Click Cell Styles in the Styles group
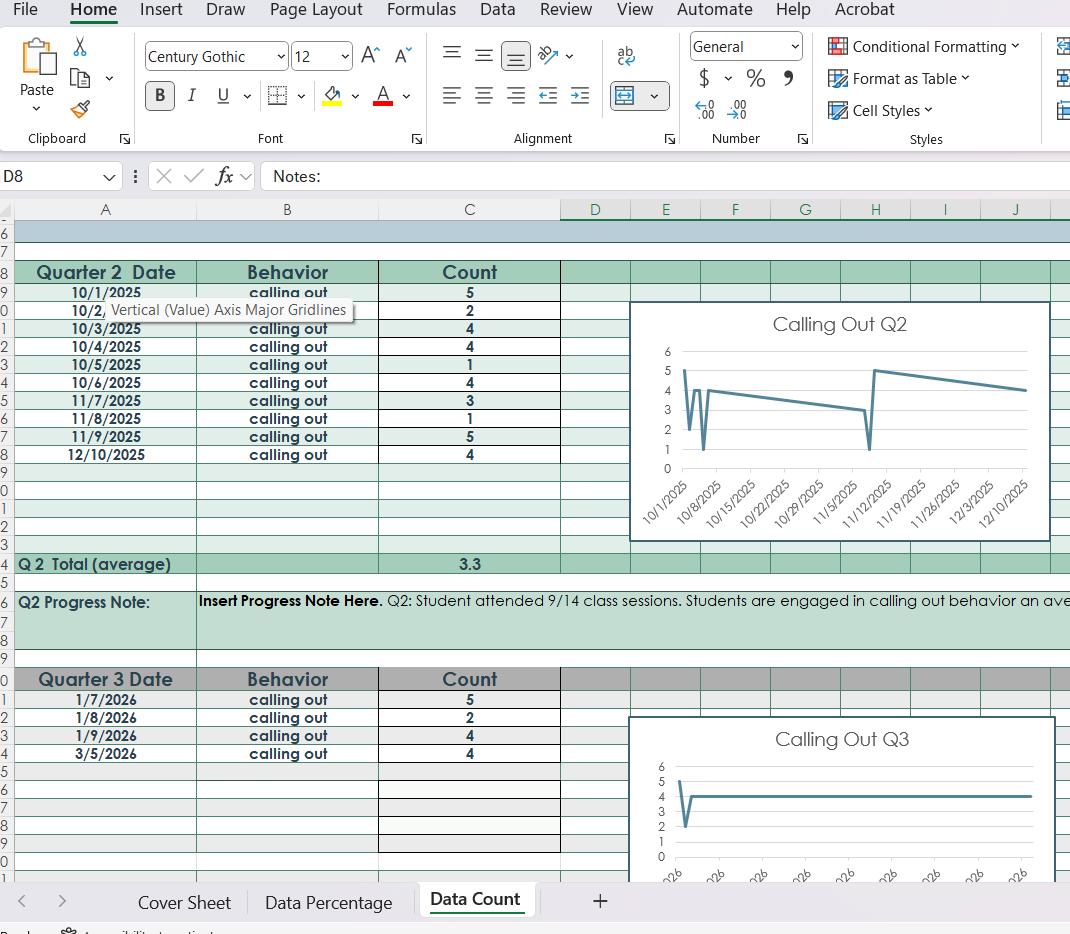This screenshot has width=1070, height=934. 881,110
